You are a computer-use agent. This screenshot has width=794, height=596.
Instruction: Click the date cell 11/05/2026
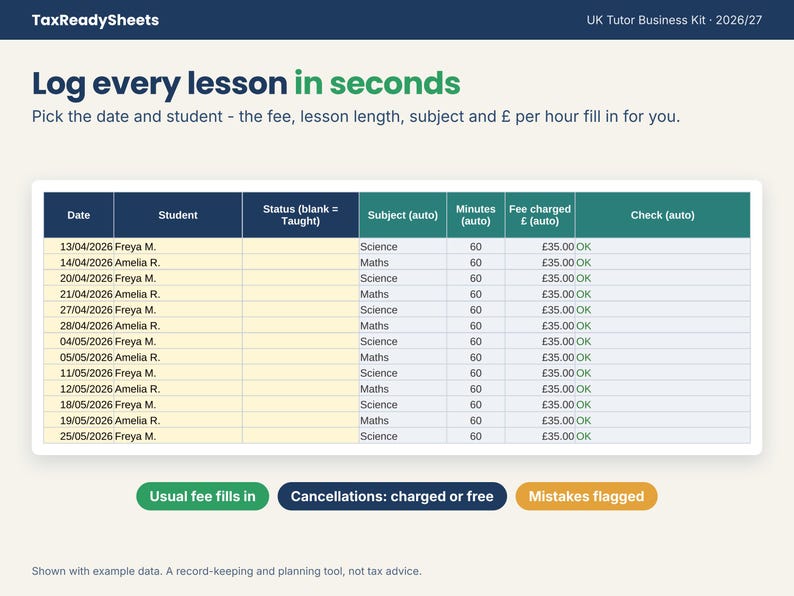coord(78,373)
